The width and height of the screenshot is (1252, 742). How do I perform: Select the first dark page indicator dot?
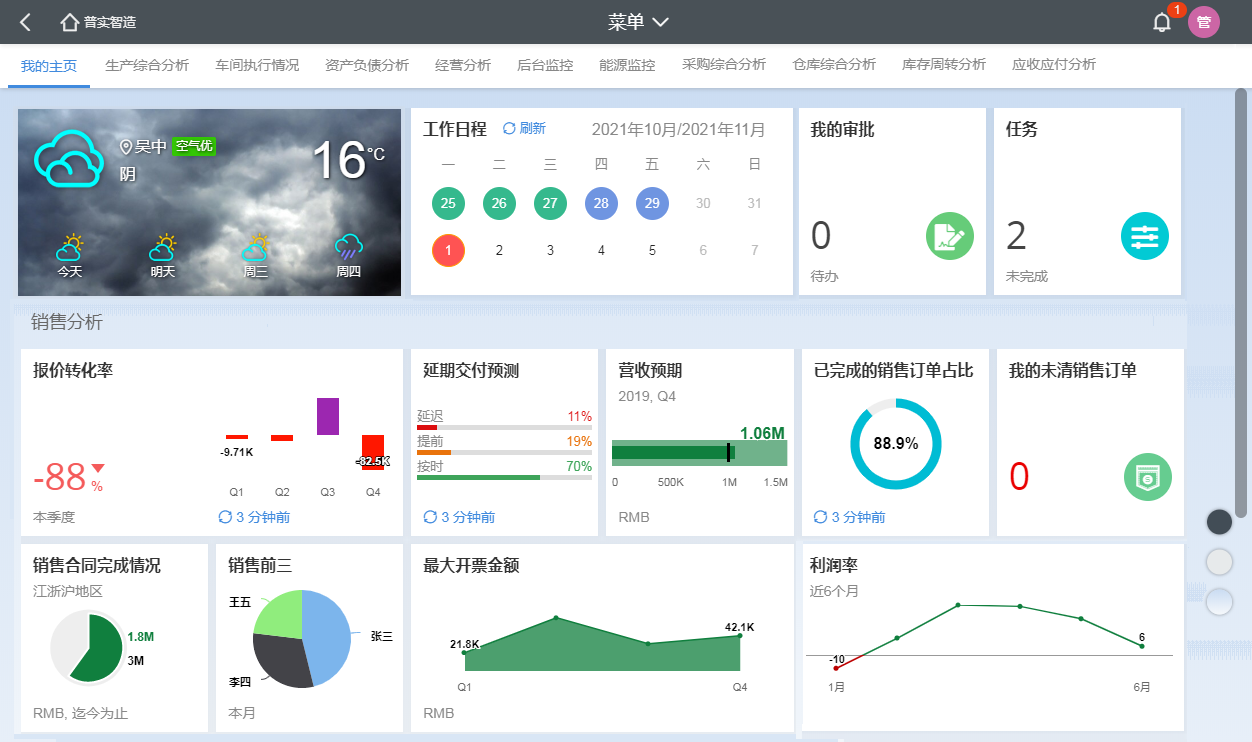[1219, 522]
